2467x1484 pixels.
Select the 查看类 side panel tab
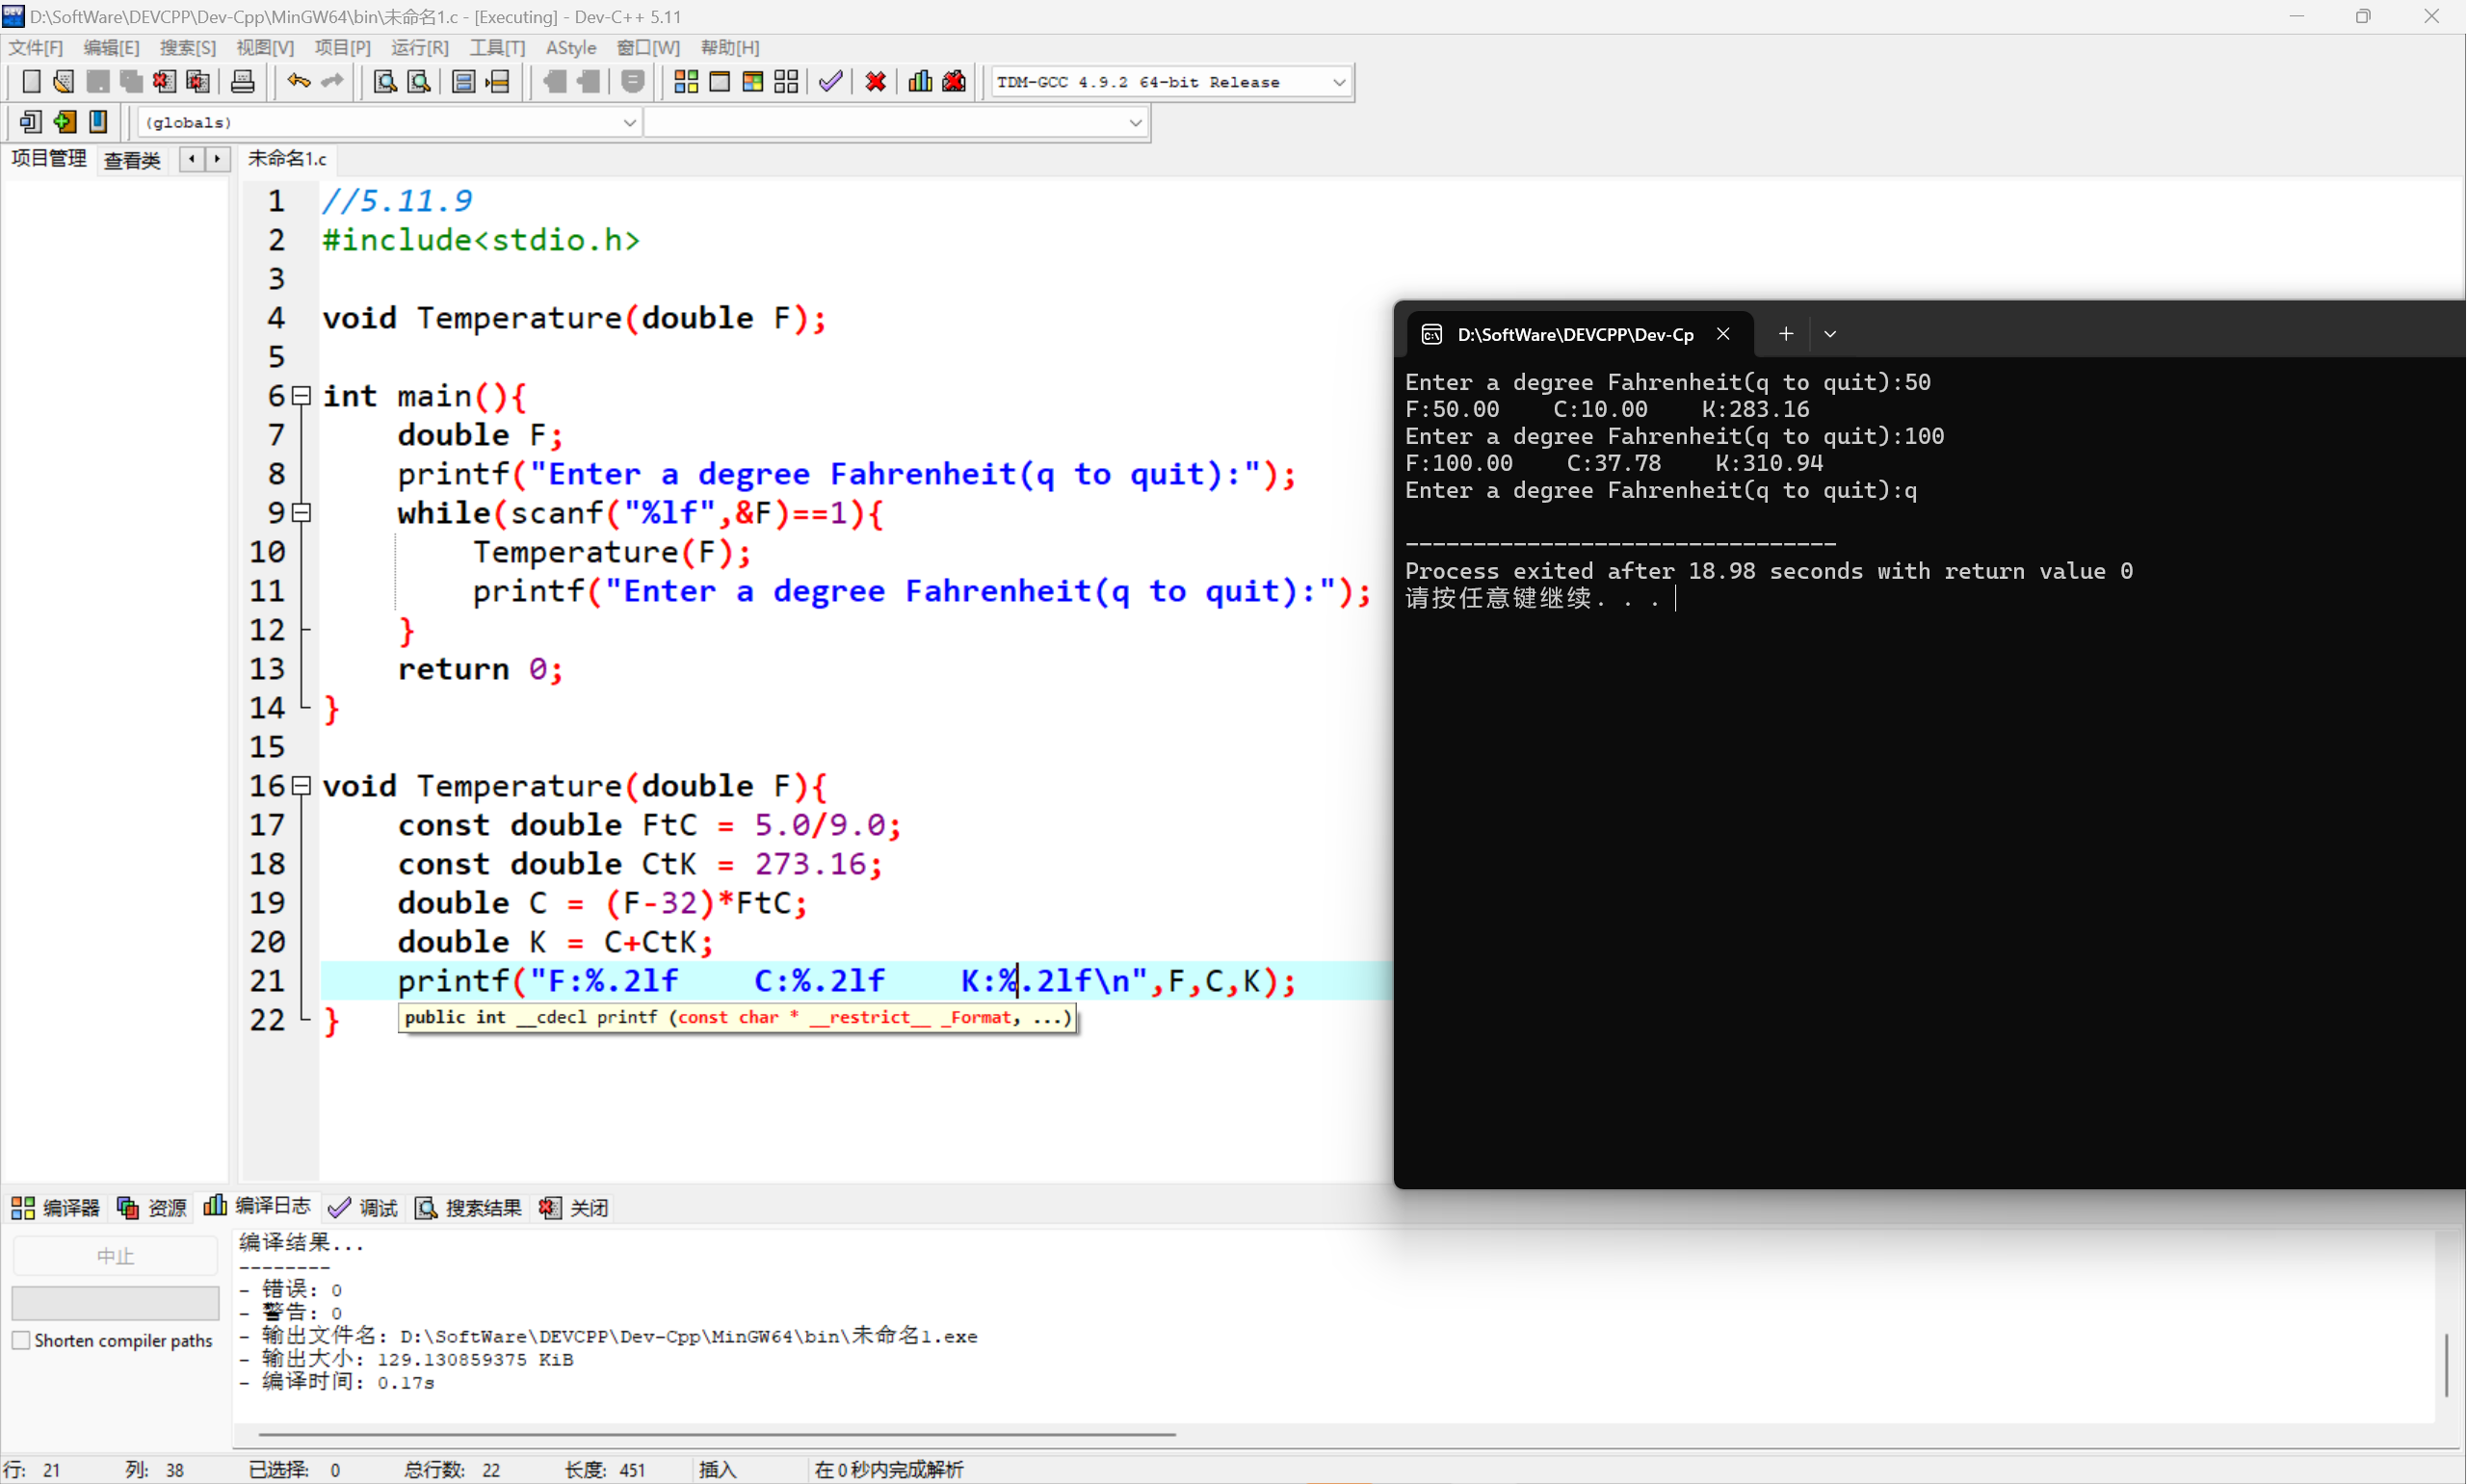(x=132, y=160)
